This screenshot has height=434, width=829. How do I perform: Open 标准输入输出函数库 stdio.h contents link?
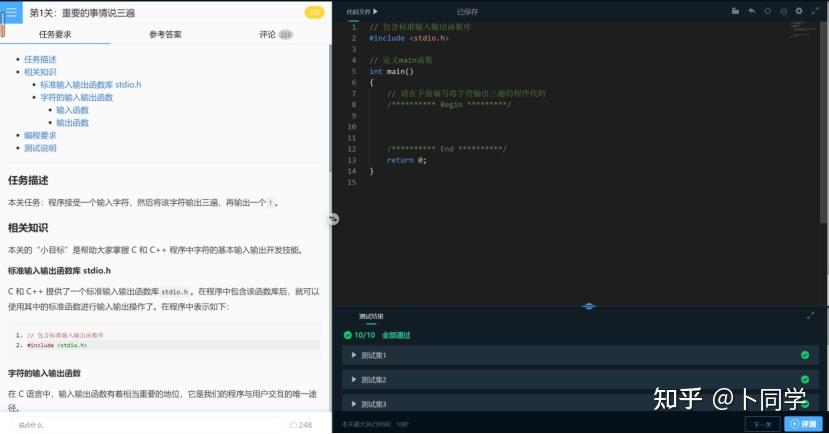point(91,85)
